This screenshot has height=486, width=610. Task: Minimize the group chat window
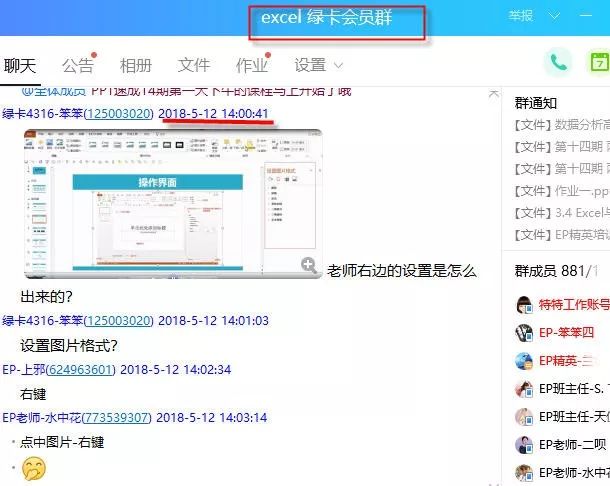pyautogui.click(x=586, y=15)
